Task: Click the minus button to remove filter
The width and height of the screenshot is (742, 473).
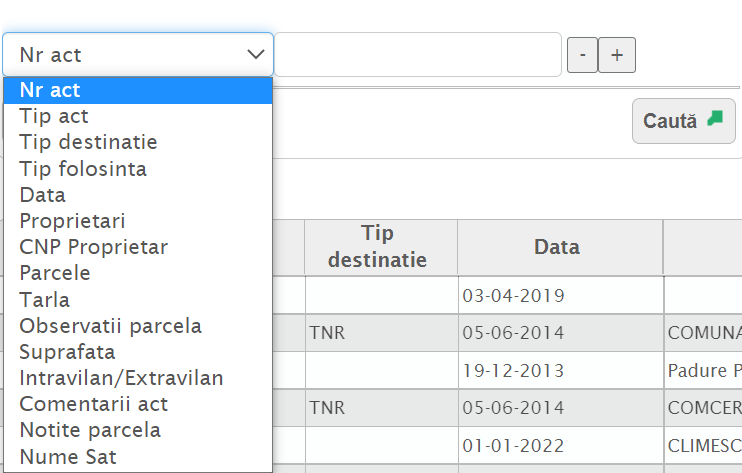Action: (582, 56)
